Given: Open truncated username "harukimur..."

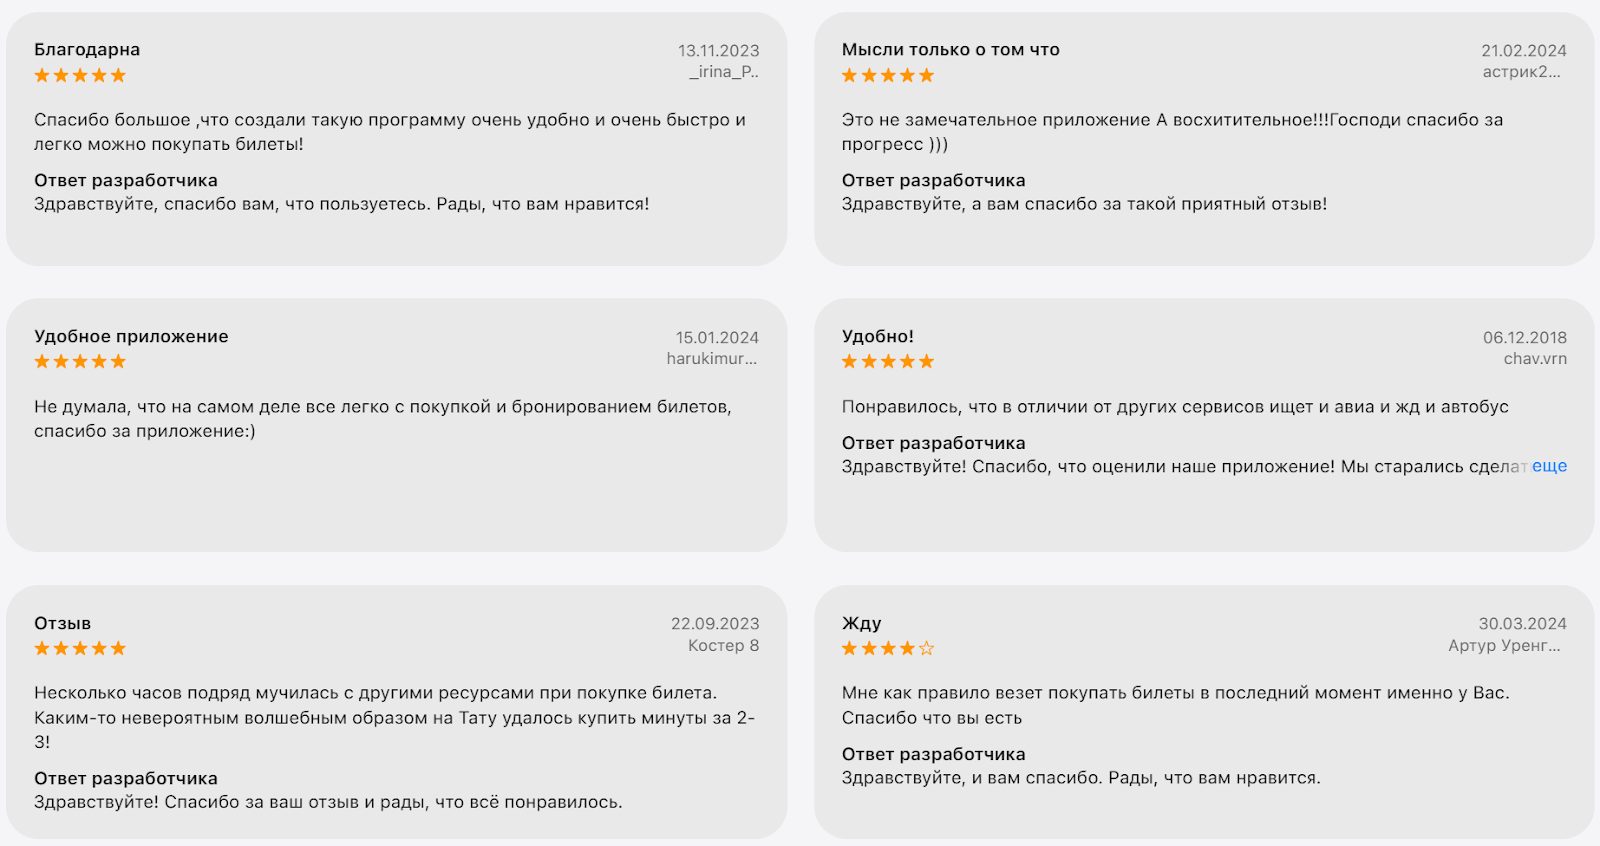Looking at the screenshot, I should (712, 358).
